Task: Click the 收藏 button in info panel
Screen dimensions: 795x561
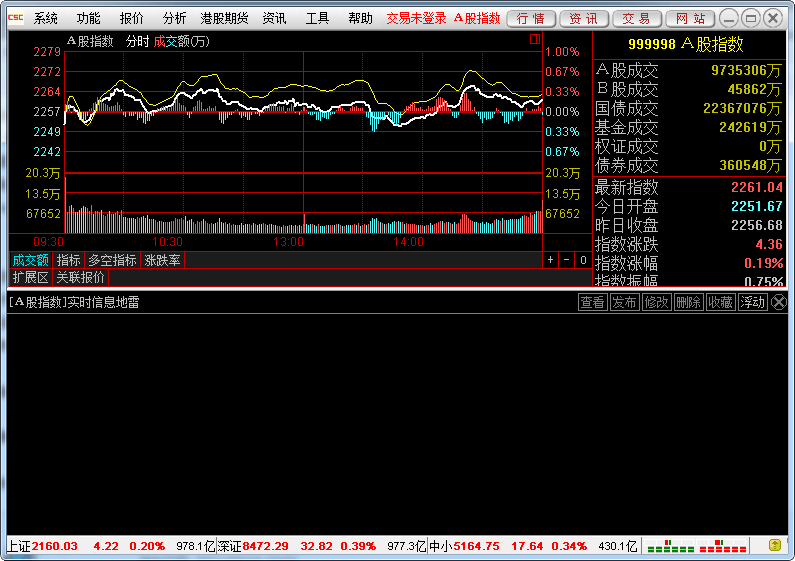Action: 720,302
